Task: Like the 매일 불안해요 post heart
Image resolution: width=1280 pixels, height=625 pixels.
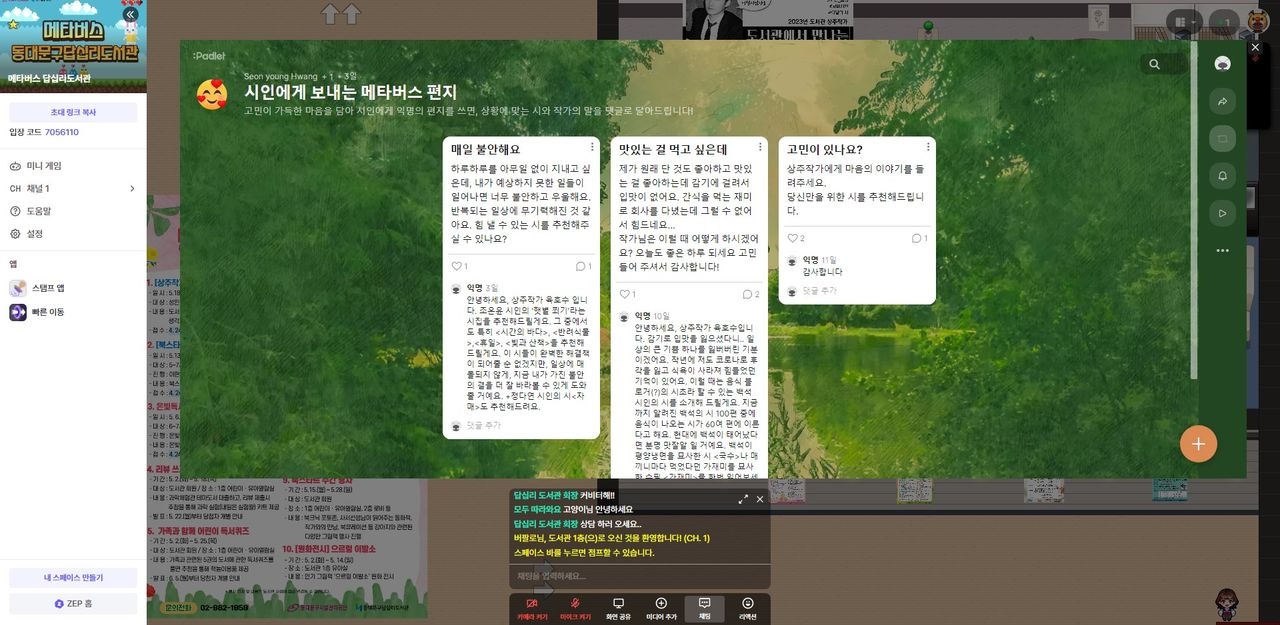Action: 459,266
